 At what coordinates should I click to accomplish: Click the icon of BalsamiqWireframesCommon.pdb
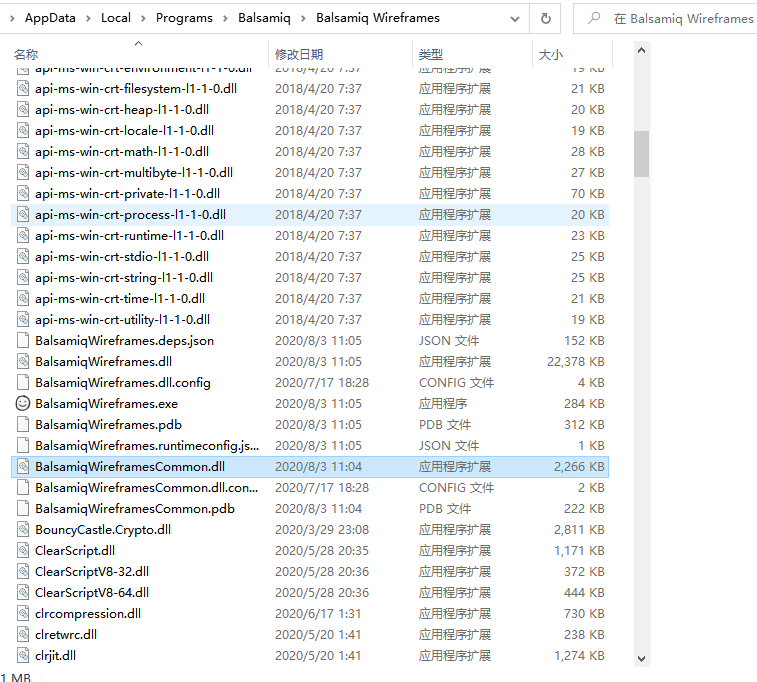[23, 508]
